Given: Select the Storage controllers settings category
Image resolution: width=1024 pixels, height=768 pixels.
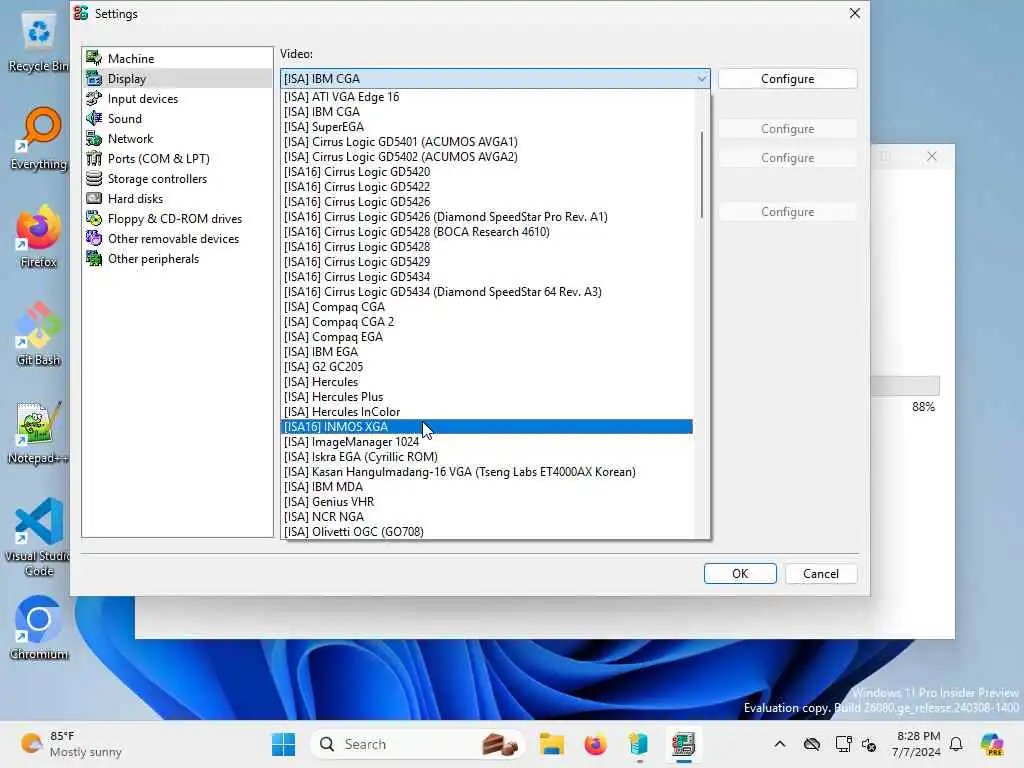Looking at the screenshot, I should coord(157,178).
